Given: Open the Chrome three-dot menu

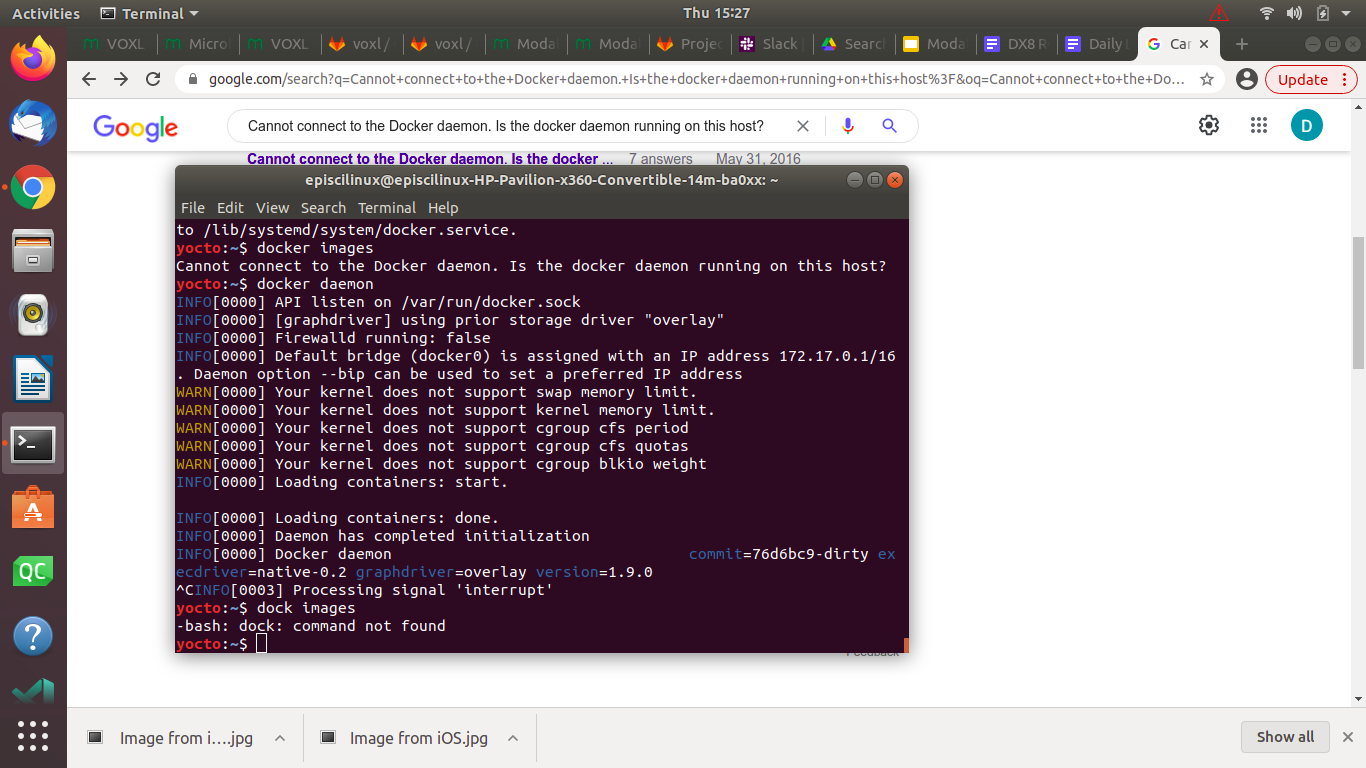Looking at the screenshot, I should [1344, 78].
